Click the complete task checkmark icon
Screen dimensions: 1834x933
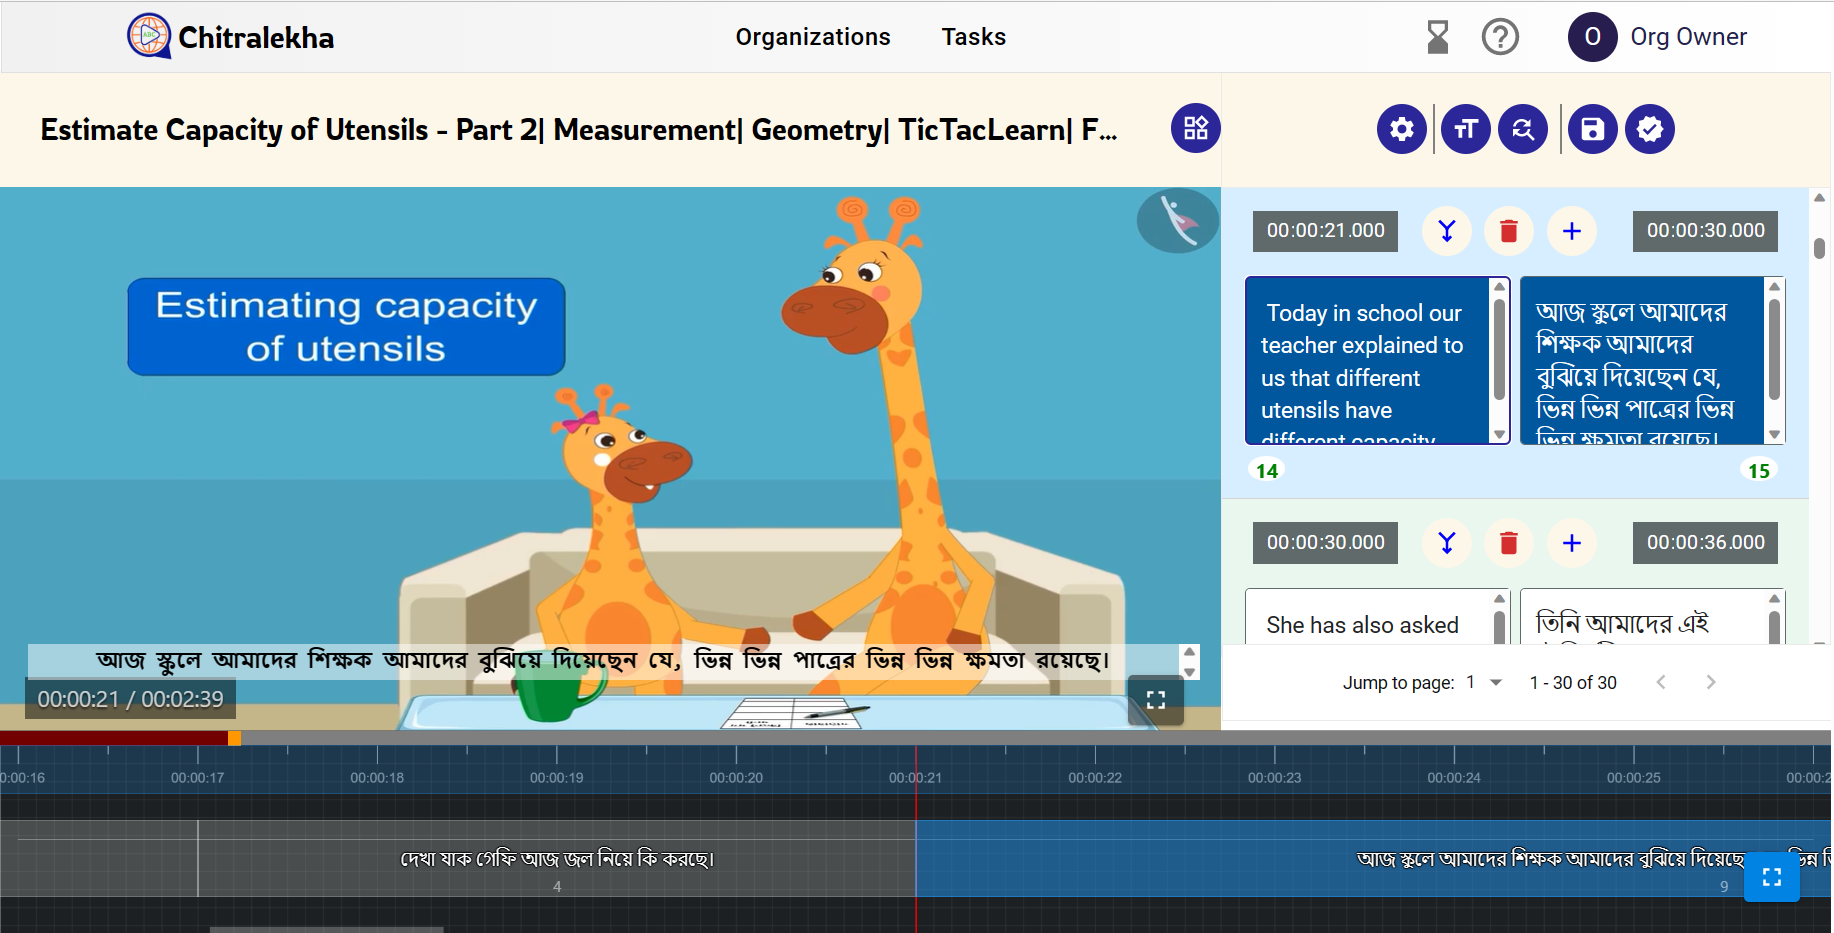[1649, 129]
